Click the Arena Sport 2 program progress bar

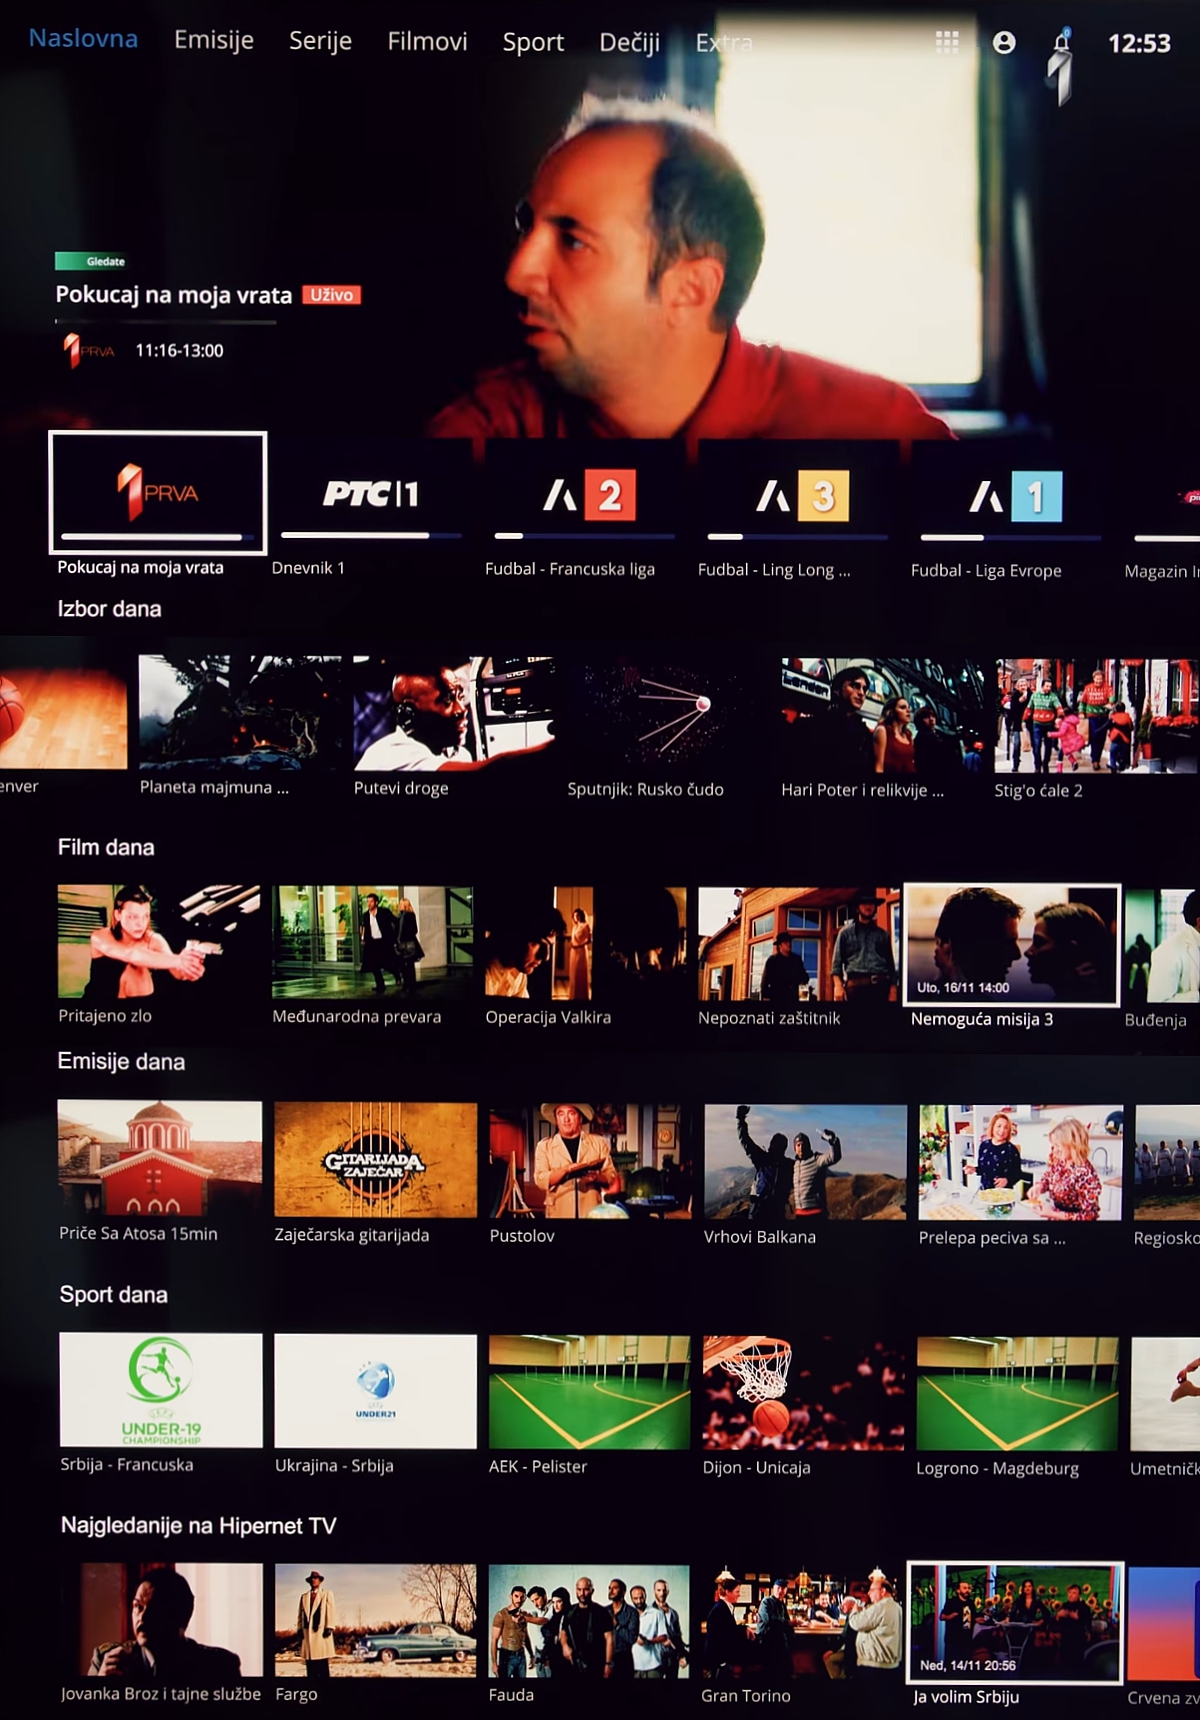point(584,537)
